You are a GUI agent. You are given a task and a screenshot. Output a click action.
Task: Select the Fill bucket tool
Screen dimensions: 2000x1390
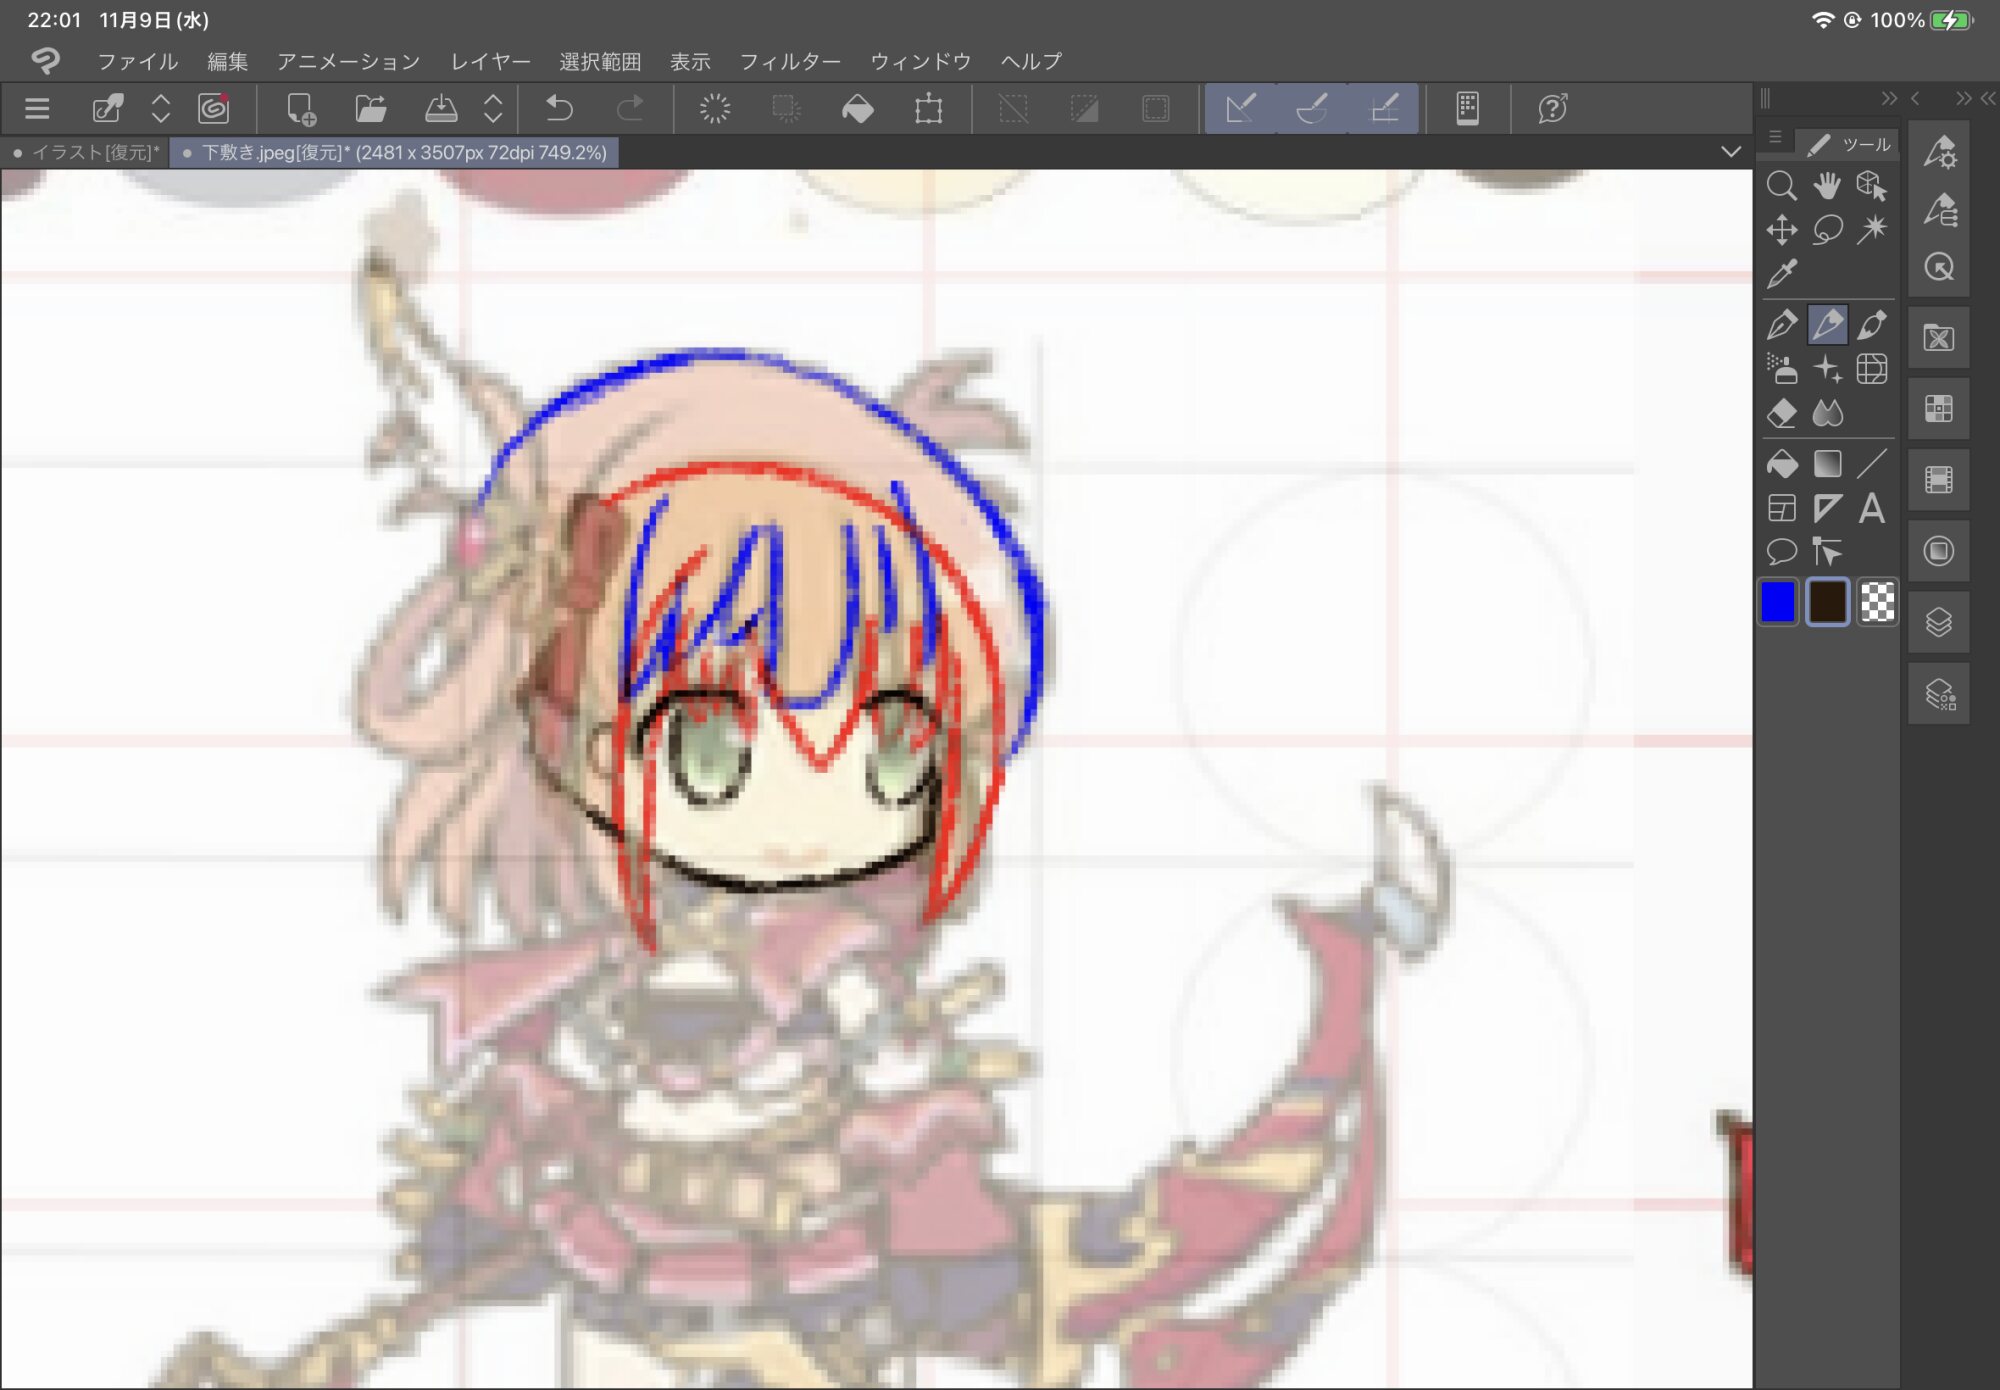click(1781, 464)
